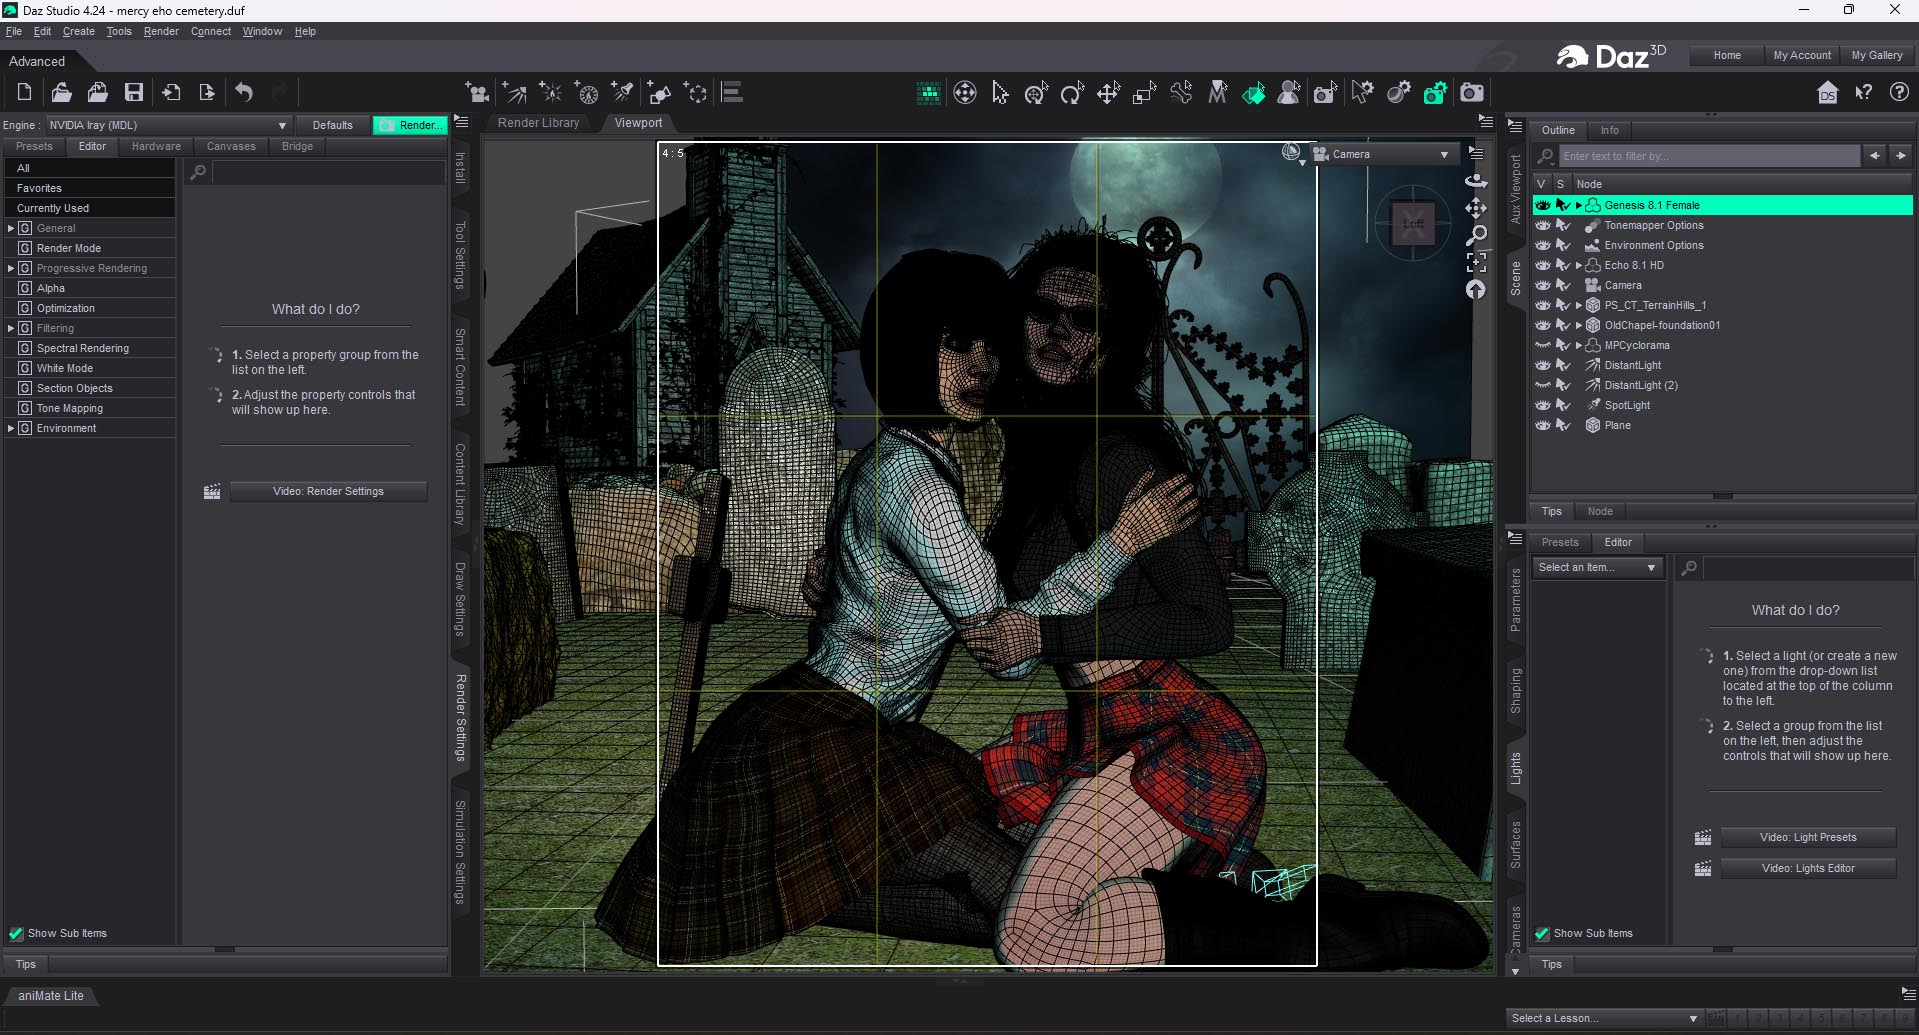Click the Render camera icon in toolbar

(x=1472, y=93)
